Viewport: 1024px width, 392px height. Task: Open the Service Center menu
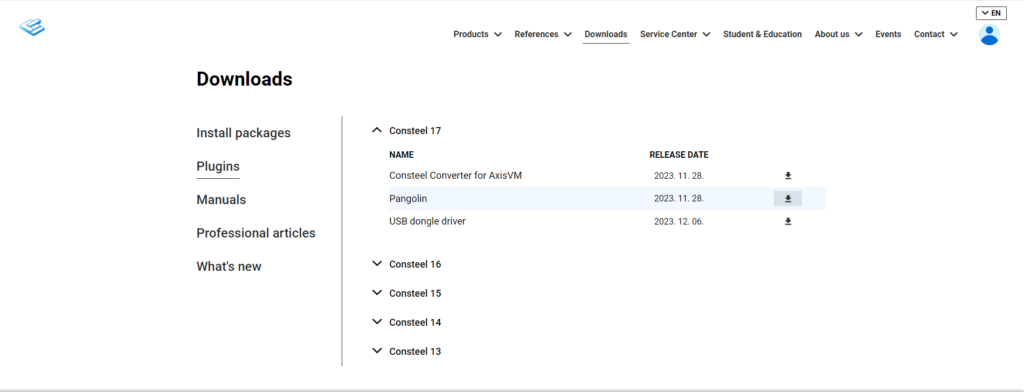(x=675, y=34)
